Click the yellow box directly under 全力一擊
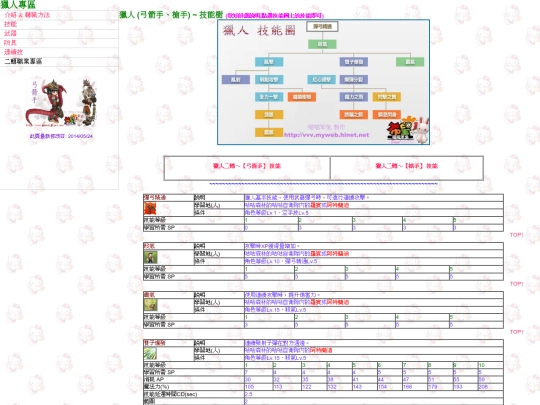 click(x=269, y=115)
